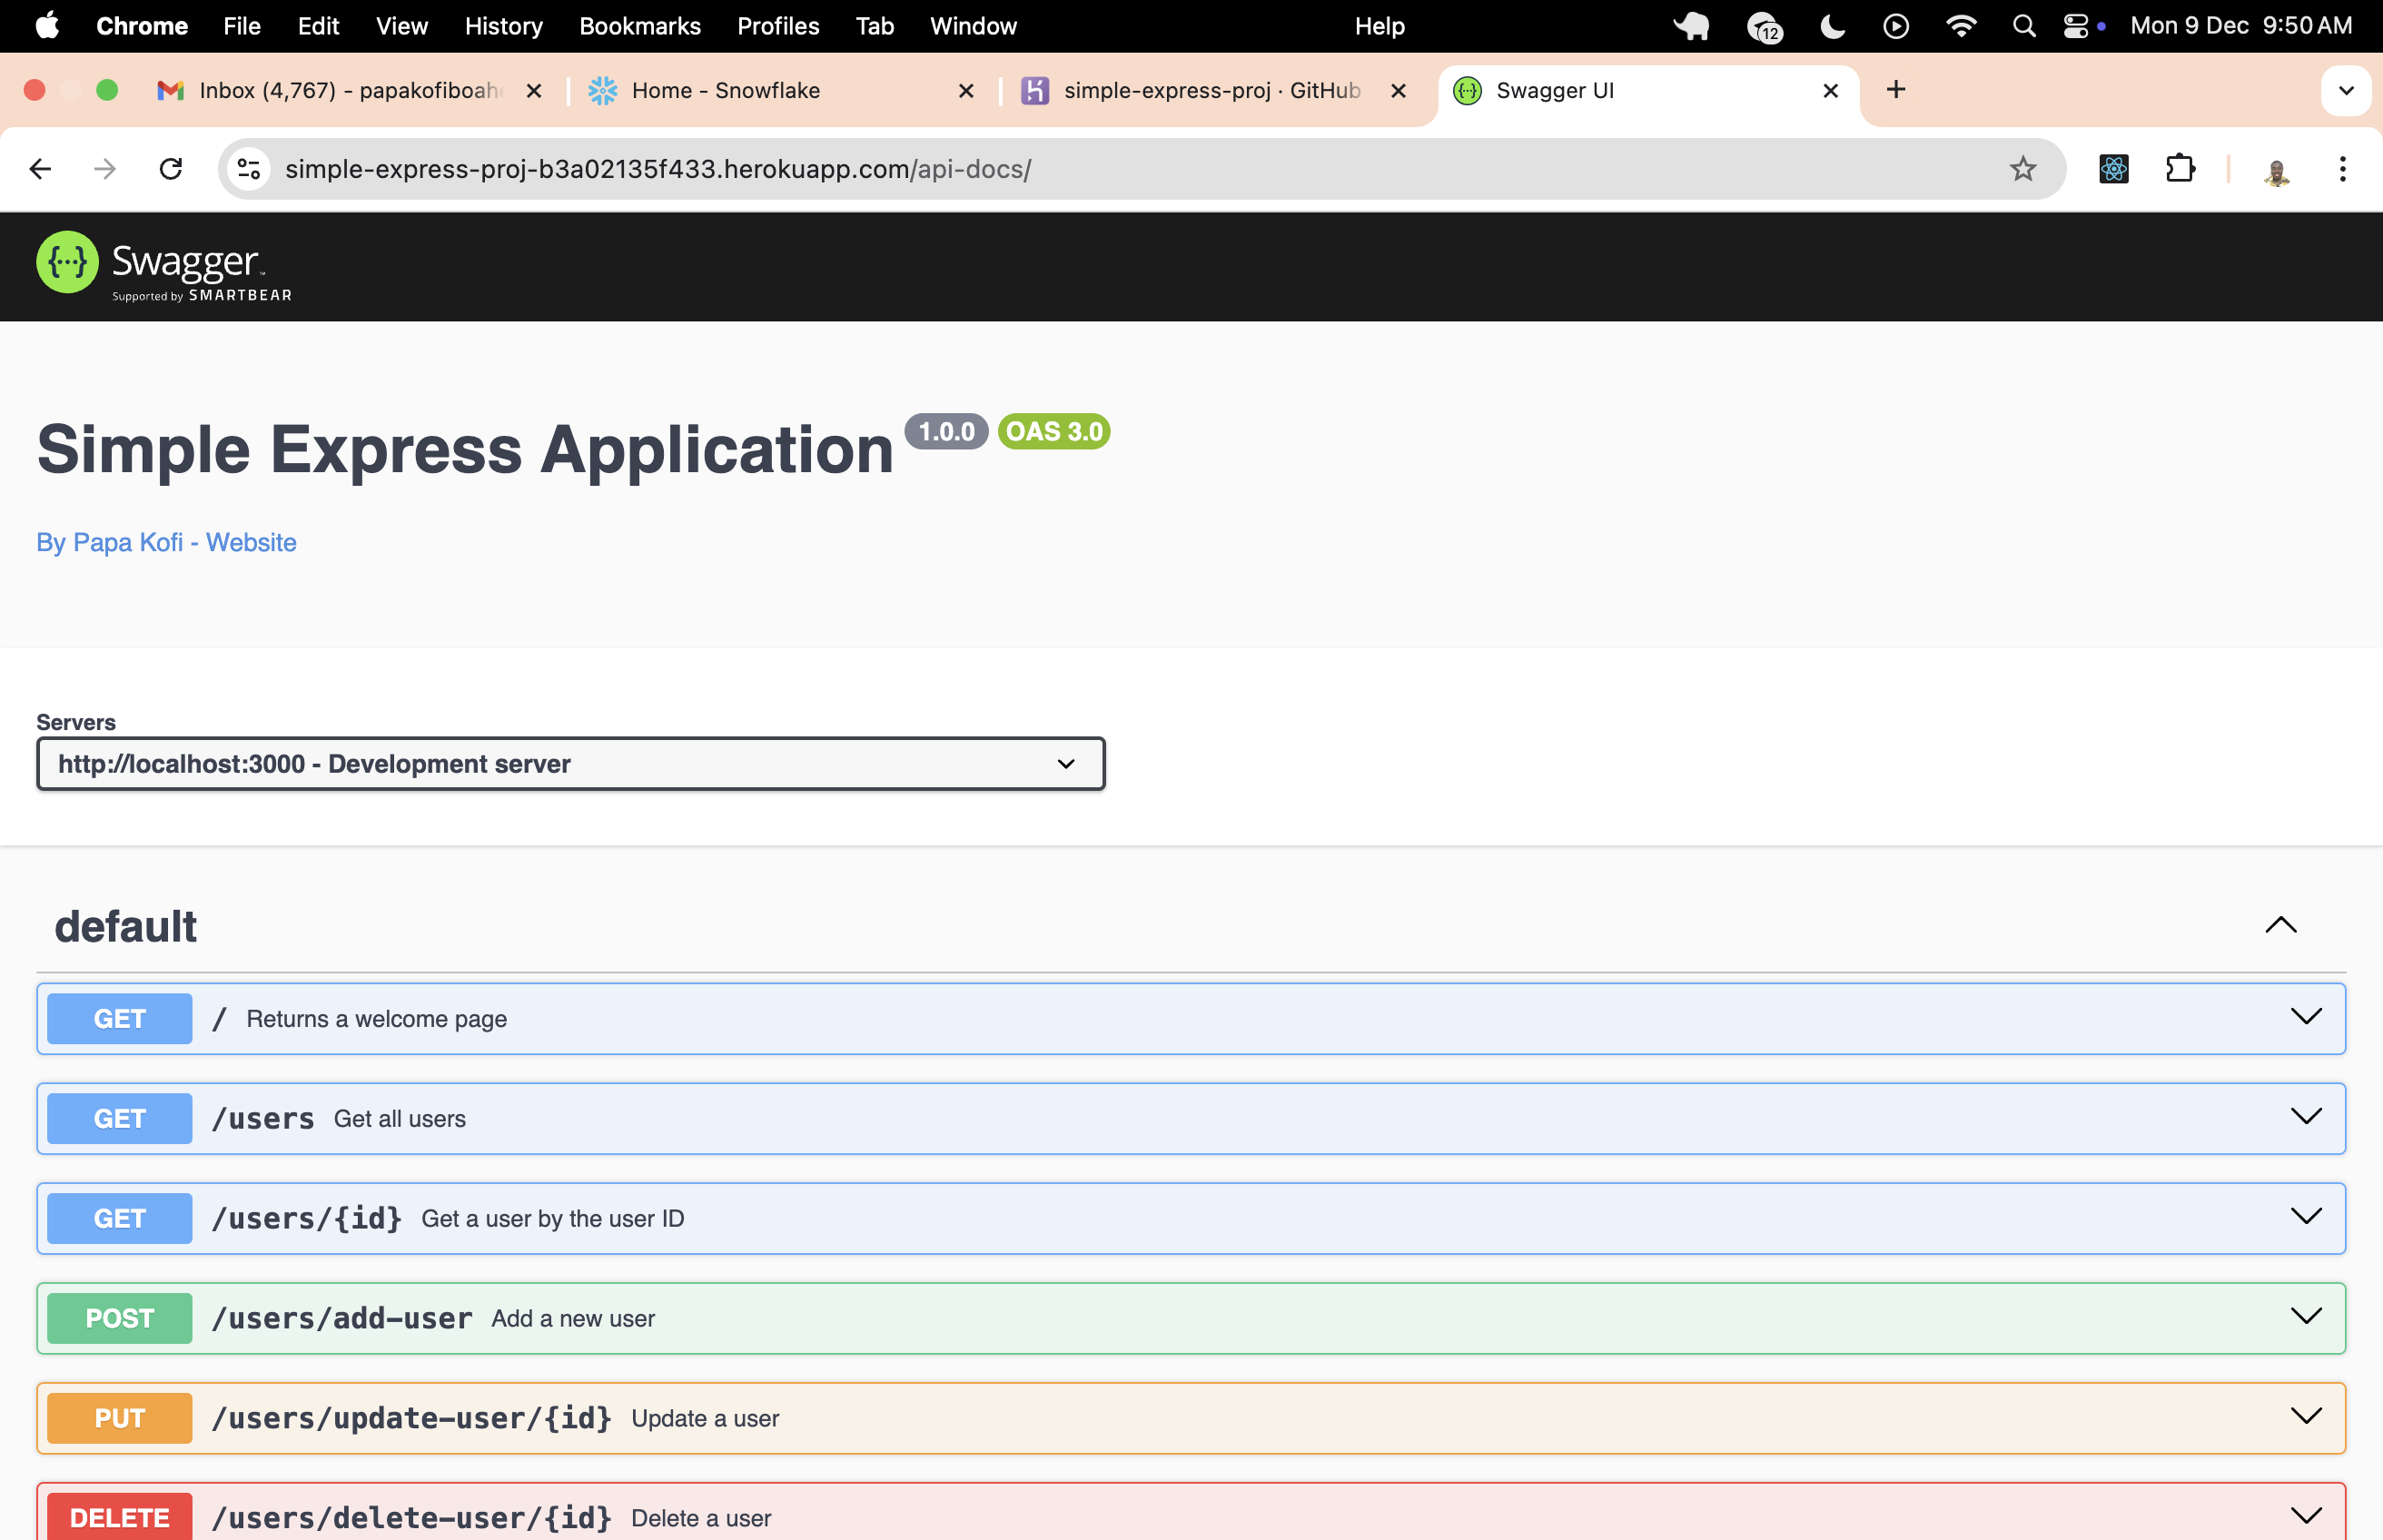Open the Chrome three-dot menu

[2342, 169]
